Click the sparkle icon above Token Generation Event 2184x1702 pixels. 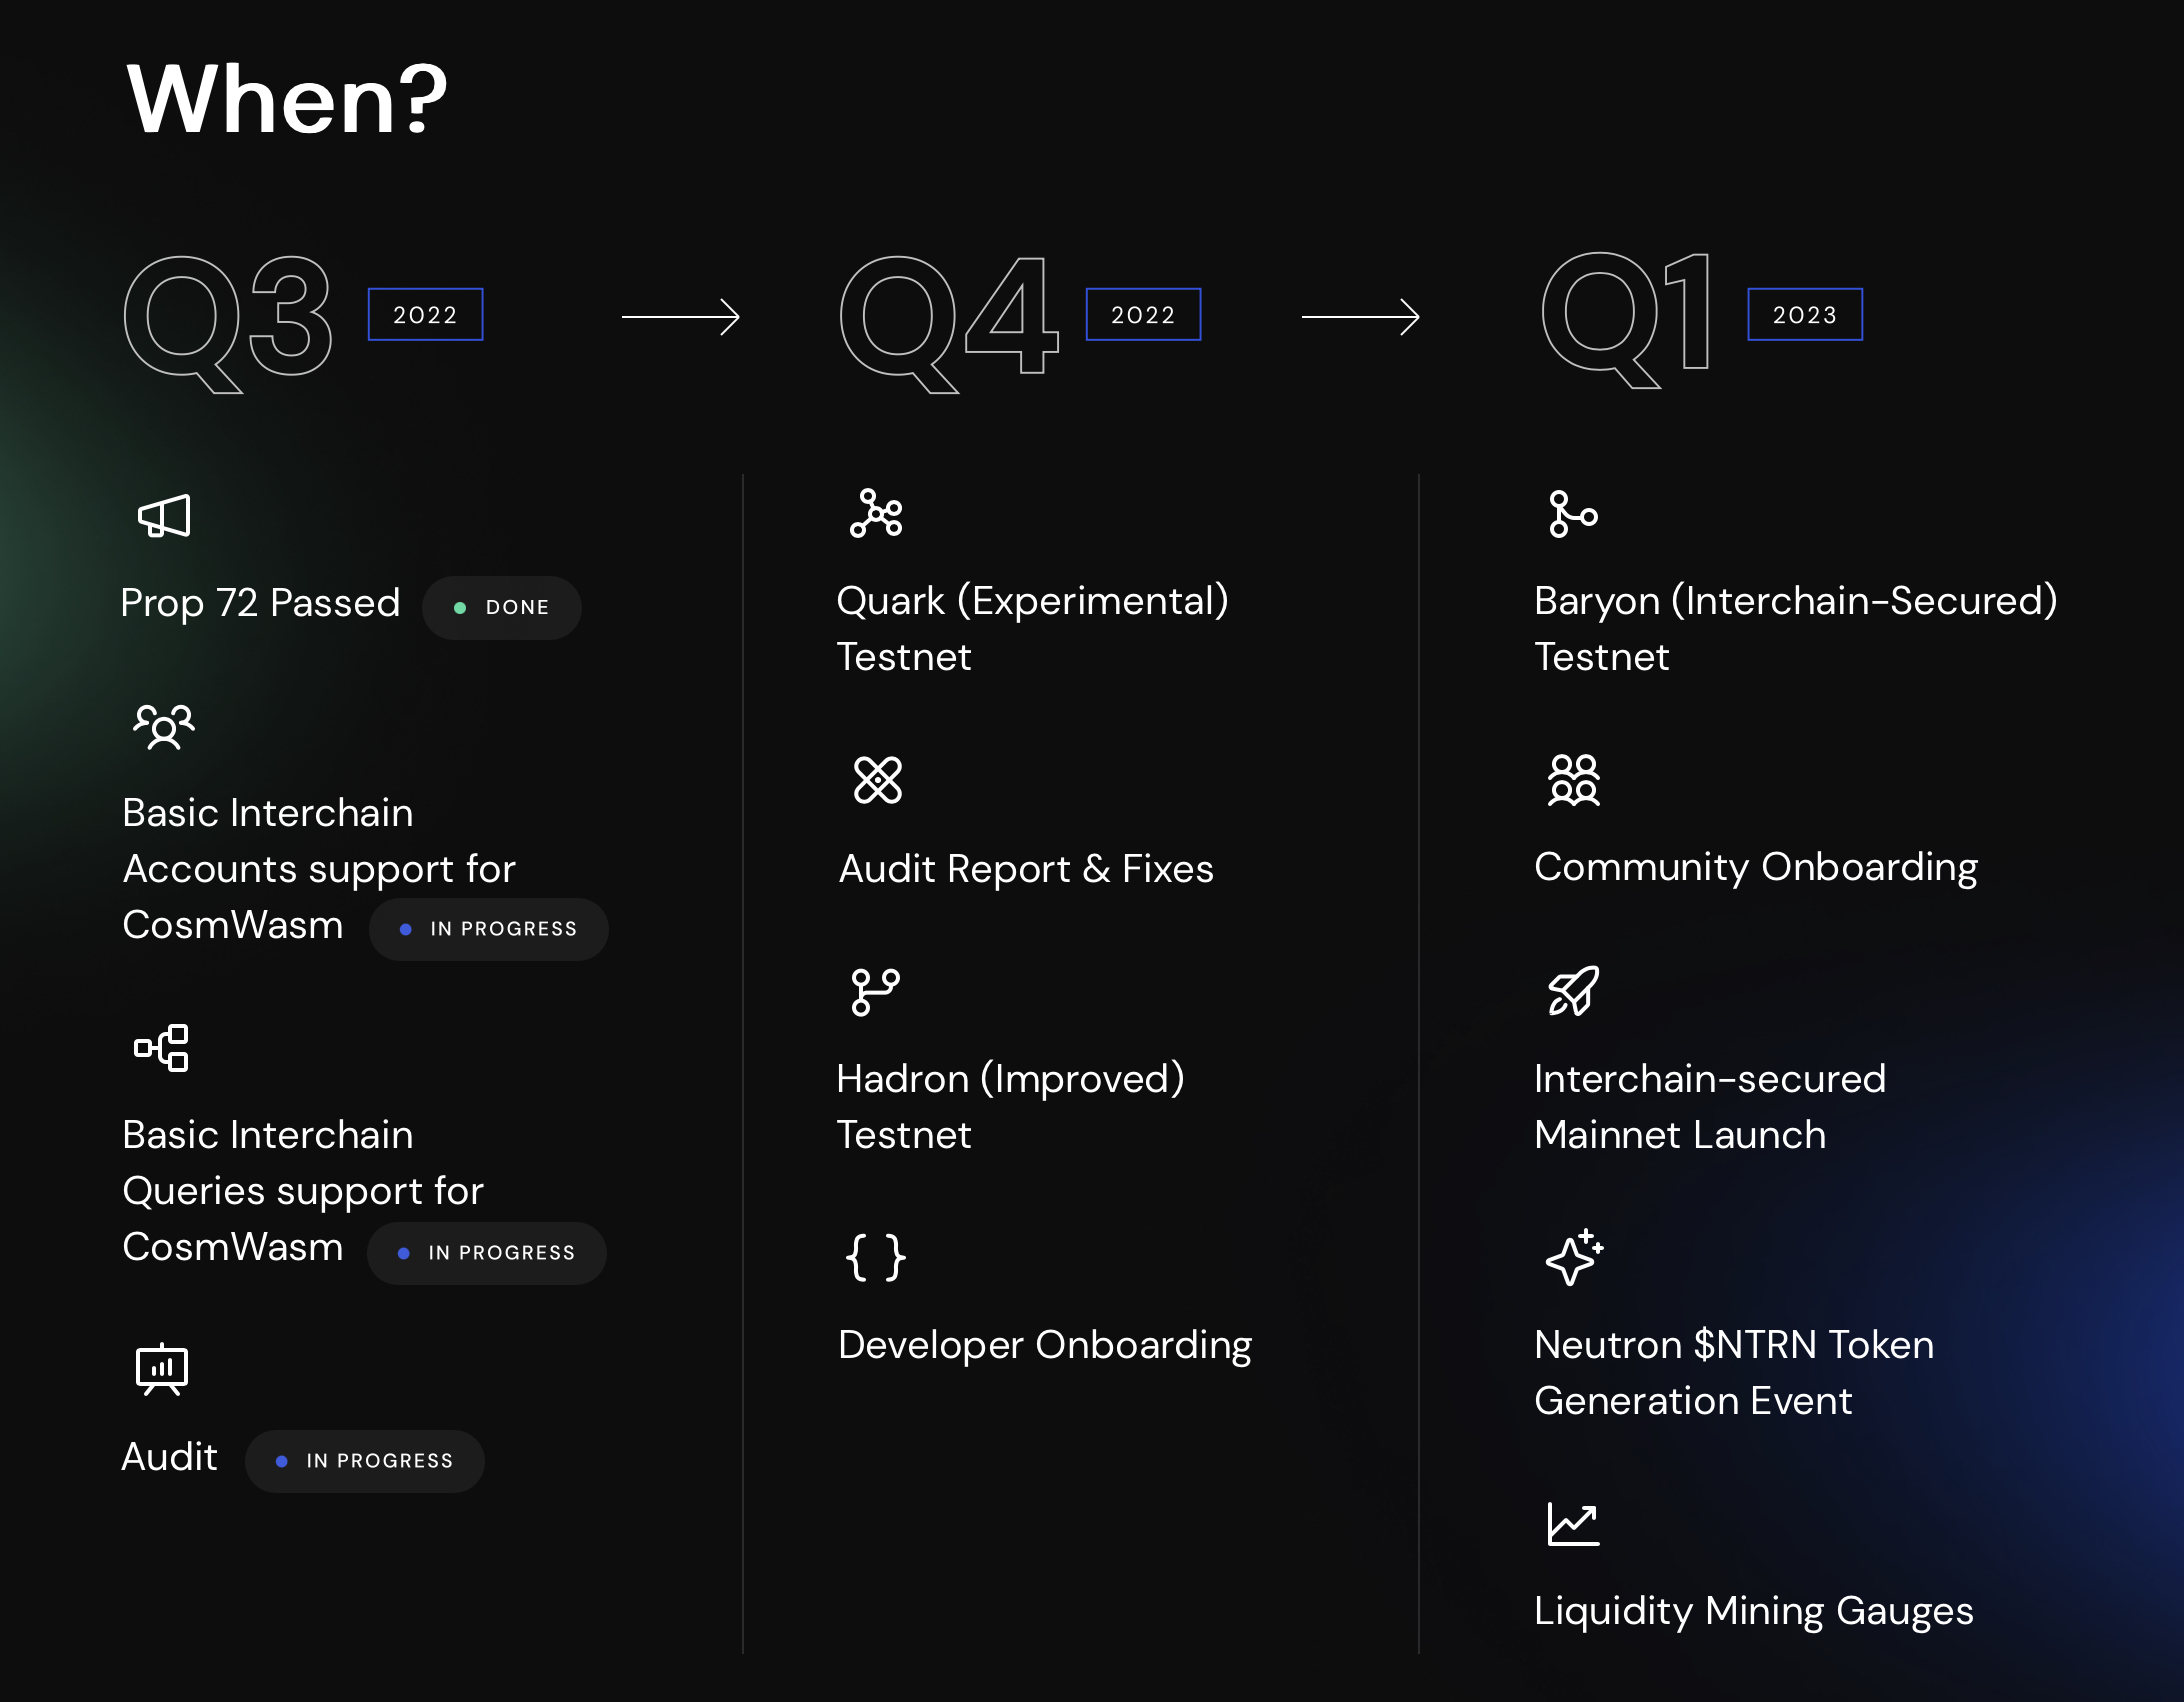(x=1574, y=1258)
